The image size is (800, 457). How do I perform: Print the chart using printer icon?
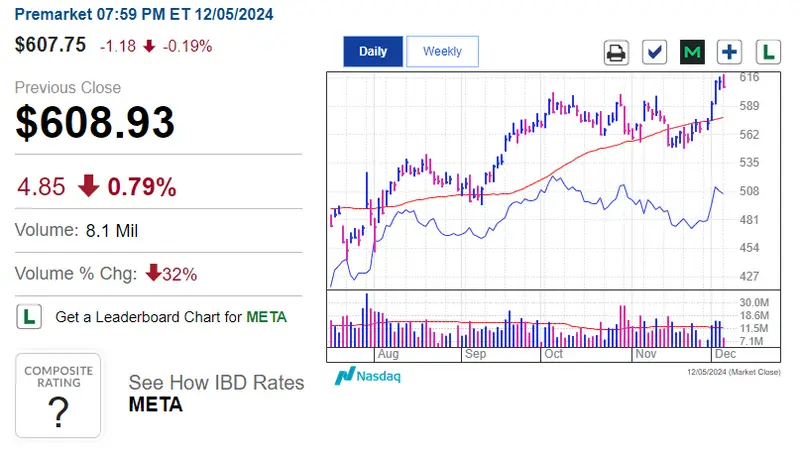(x=616, y=52)
